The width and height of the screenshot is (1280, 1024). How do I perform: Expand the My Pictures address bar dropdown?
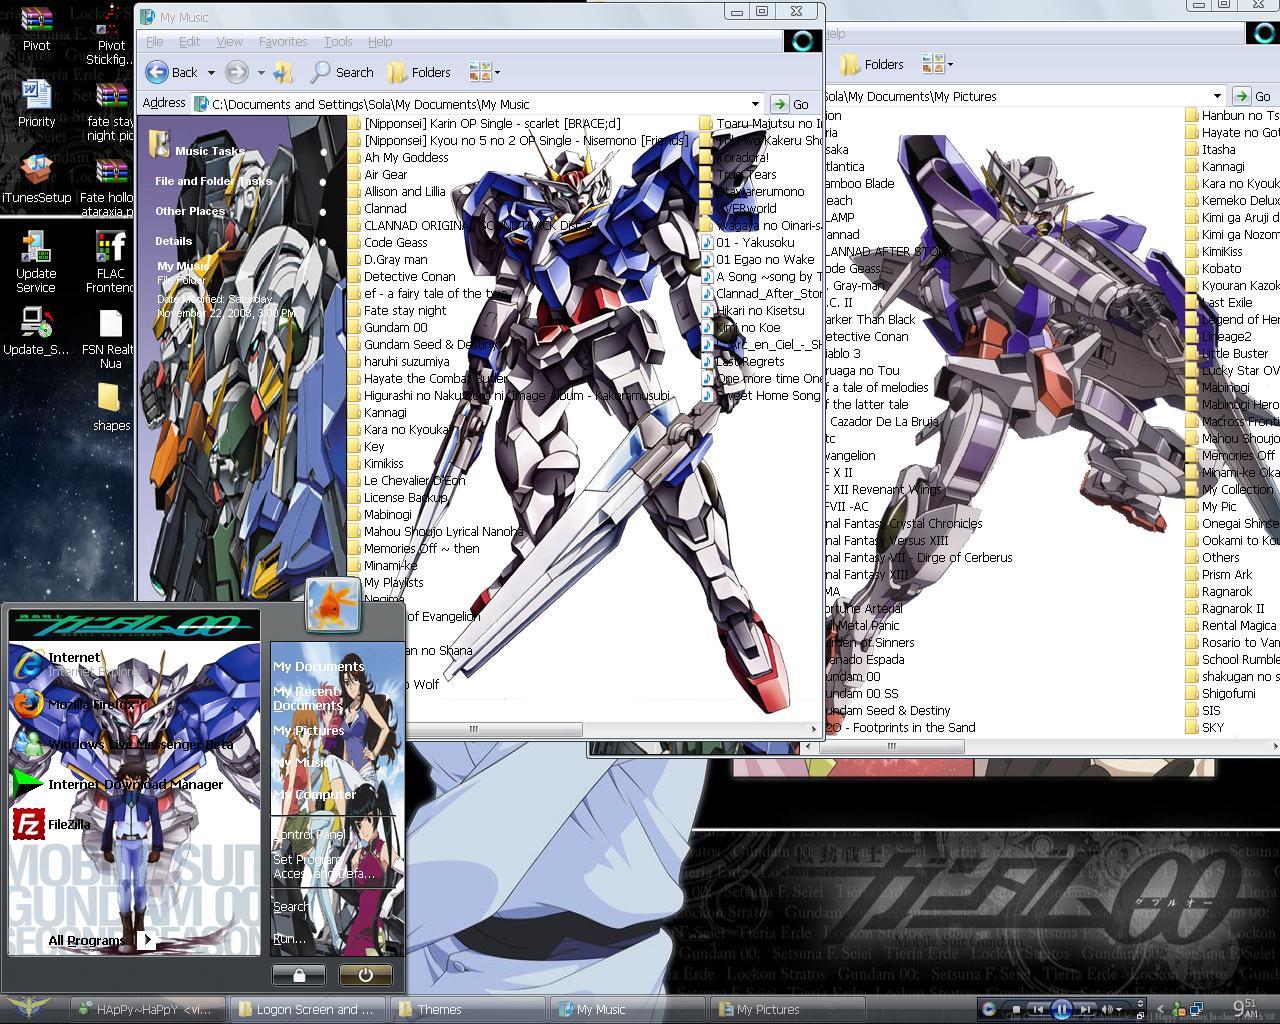tap(1217, 96)
